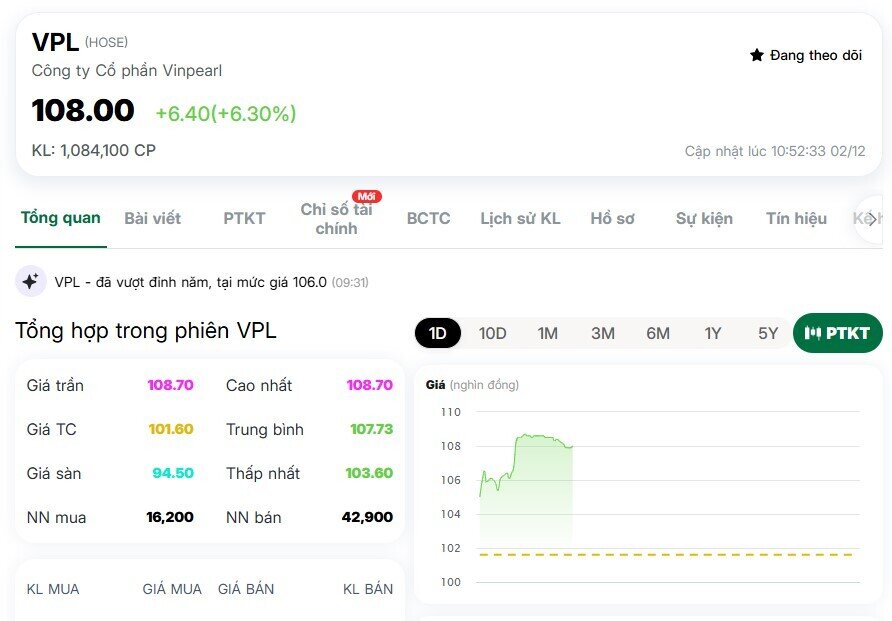The width and height of the screenshot is (892, 621).
Task: Select the 5Y chart range
Action: [767, 333]
